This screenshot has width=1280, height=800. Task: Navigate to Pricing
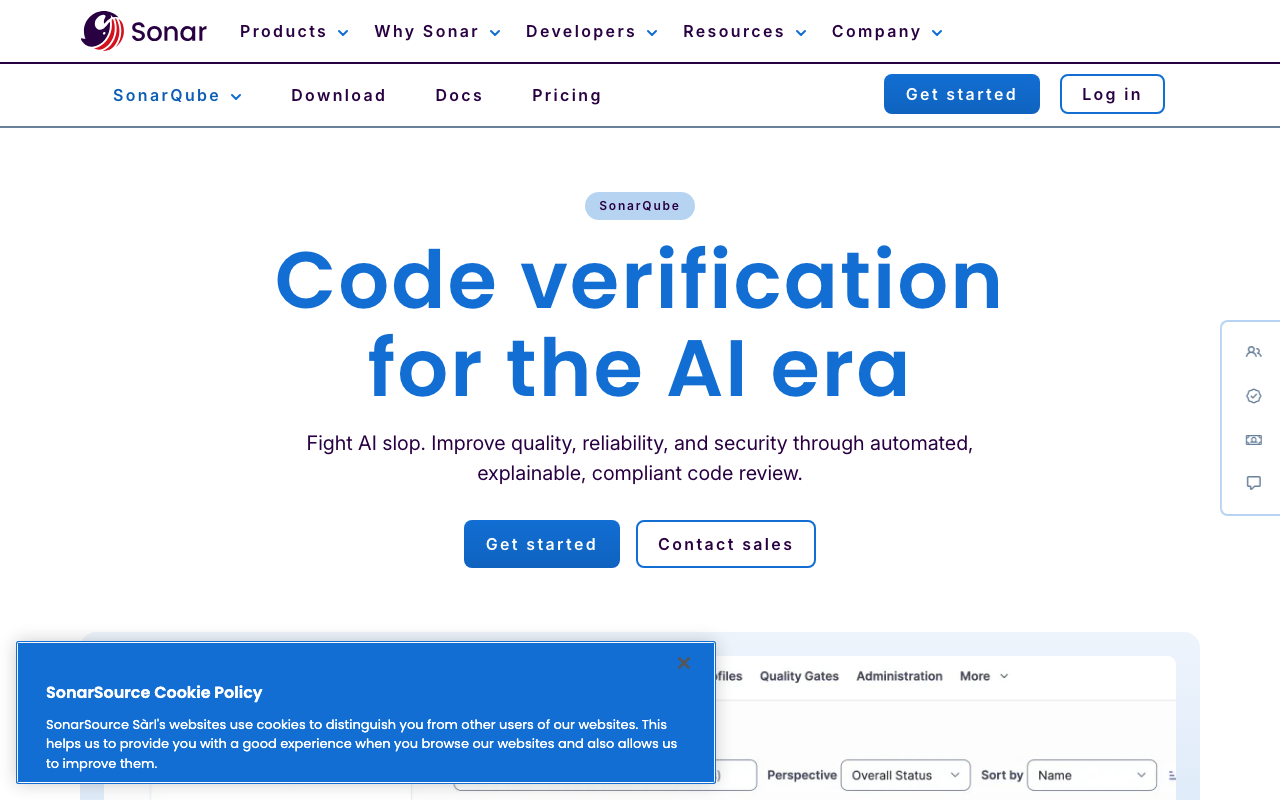click(x=567, y=96)
